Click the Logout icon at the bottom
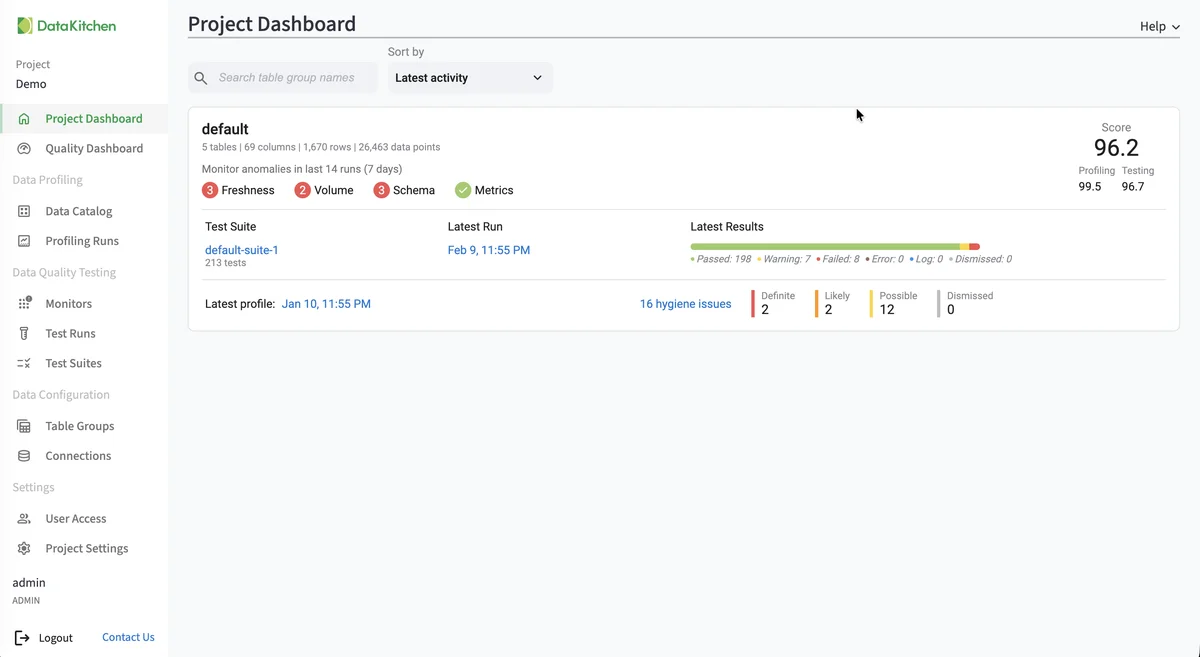This screenshot has width=1200, height=657. 20,637
